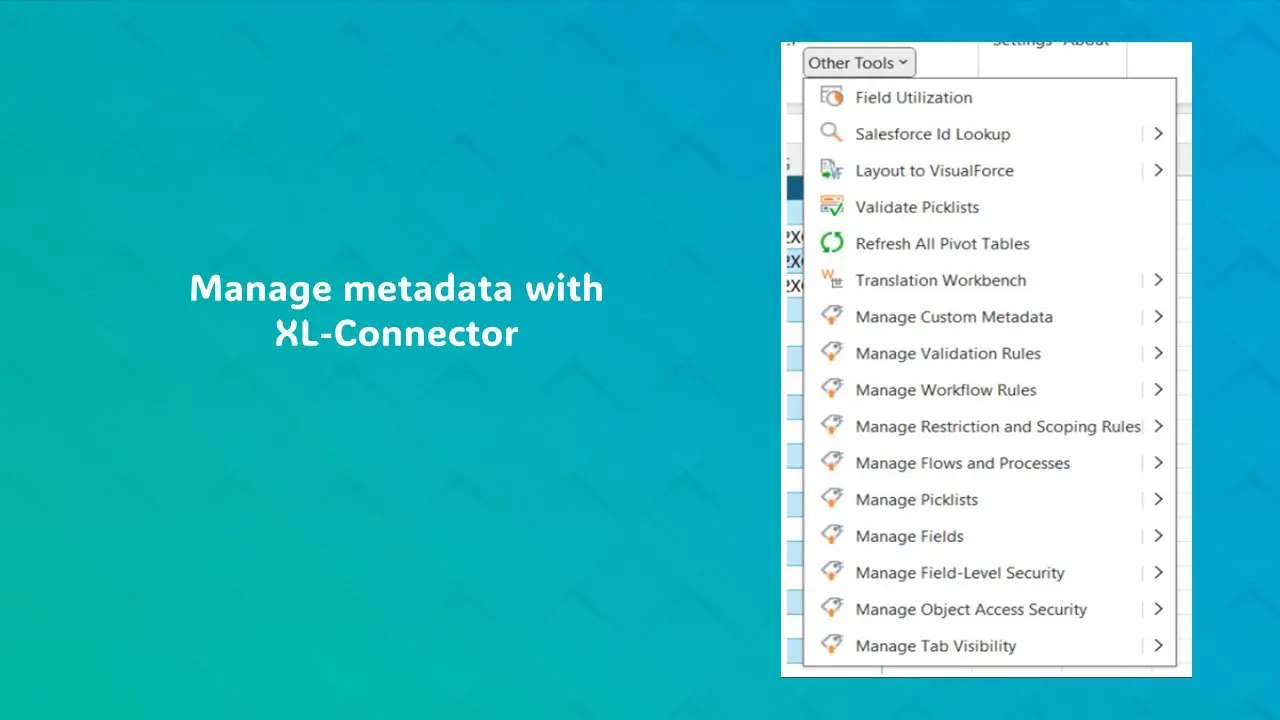The width and height of the screenshot is (1280, 720).
Task: Click the Manage Custom Metadata tag icon
Action: 831,316
